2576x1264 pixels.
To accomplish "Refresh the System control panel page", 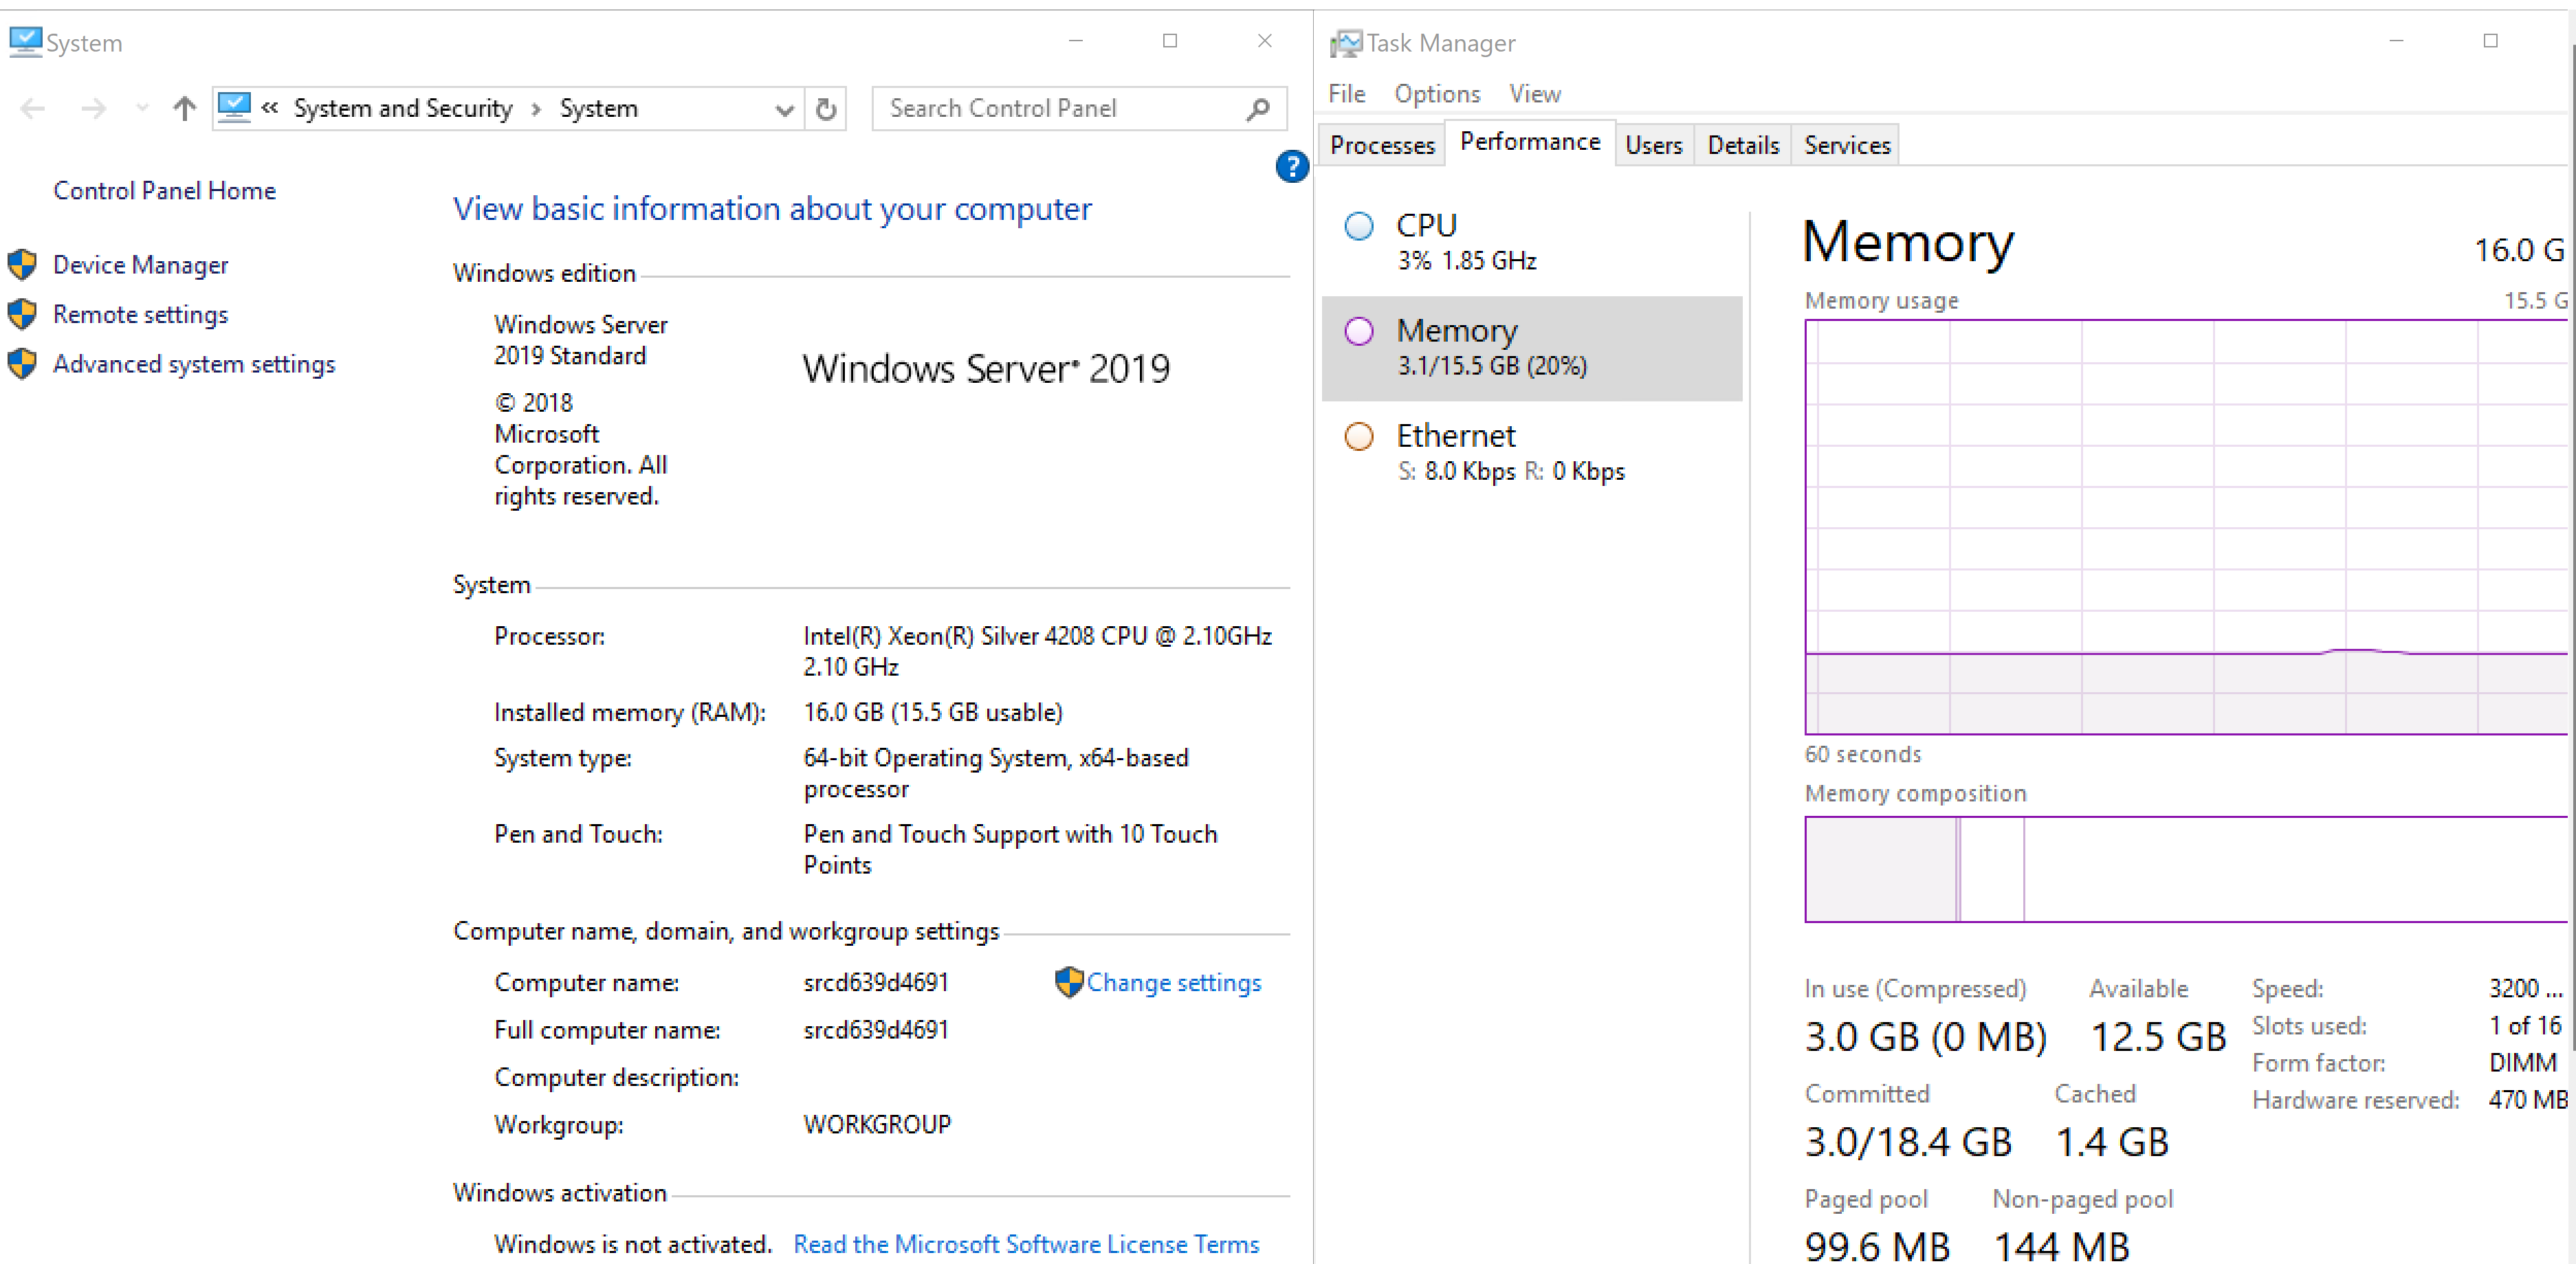I will tap(826, 109).
